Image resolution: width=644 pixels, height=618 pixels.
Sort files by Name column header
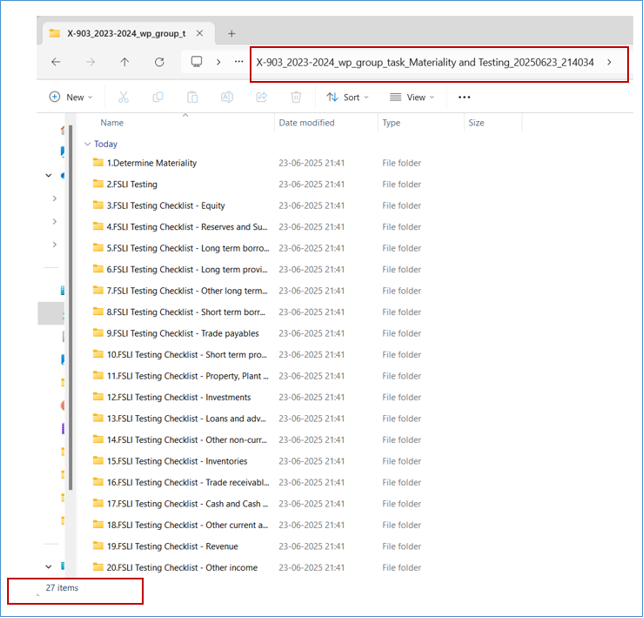112,123
